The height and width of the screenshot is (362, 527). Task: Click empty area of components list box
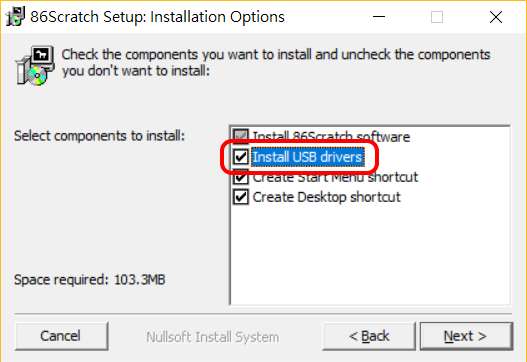pos(370,255)
